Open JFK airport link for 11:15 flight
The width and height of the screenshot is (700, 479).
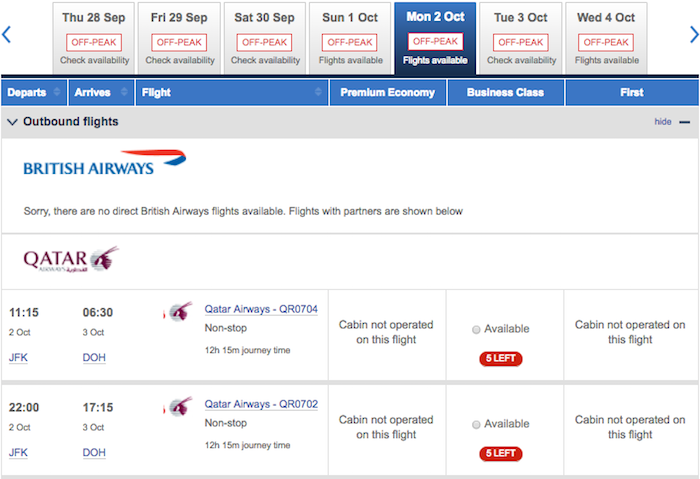click(18, 358)
